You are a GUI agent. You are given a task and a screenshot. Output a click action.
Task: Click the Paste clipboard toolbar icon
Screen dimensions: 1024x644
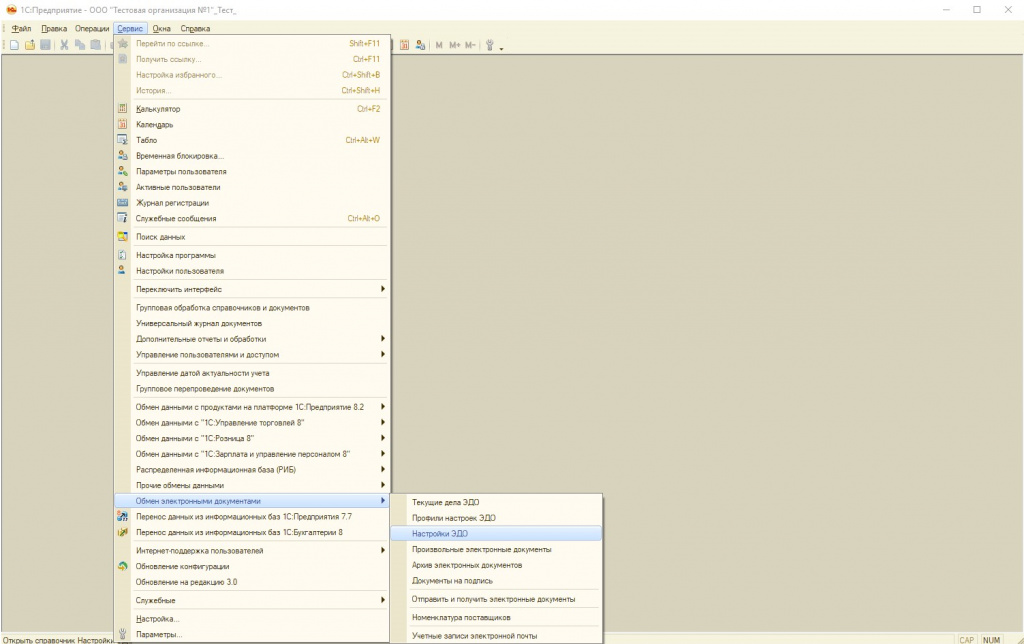tap(95, 45)
